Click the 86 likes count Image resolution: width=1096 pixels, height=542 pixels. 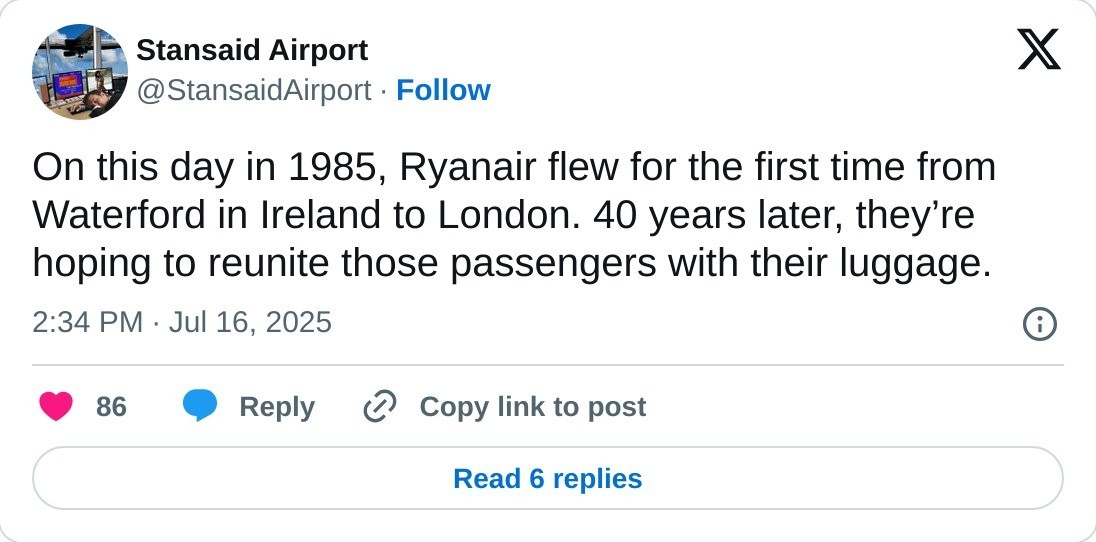pyautogui.click(x=111, y=407)
